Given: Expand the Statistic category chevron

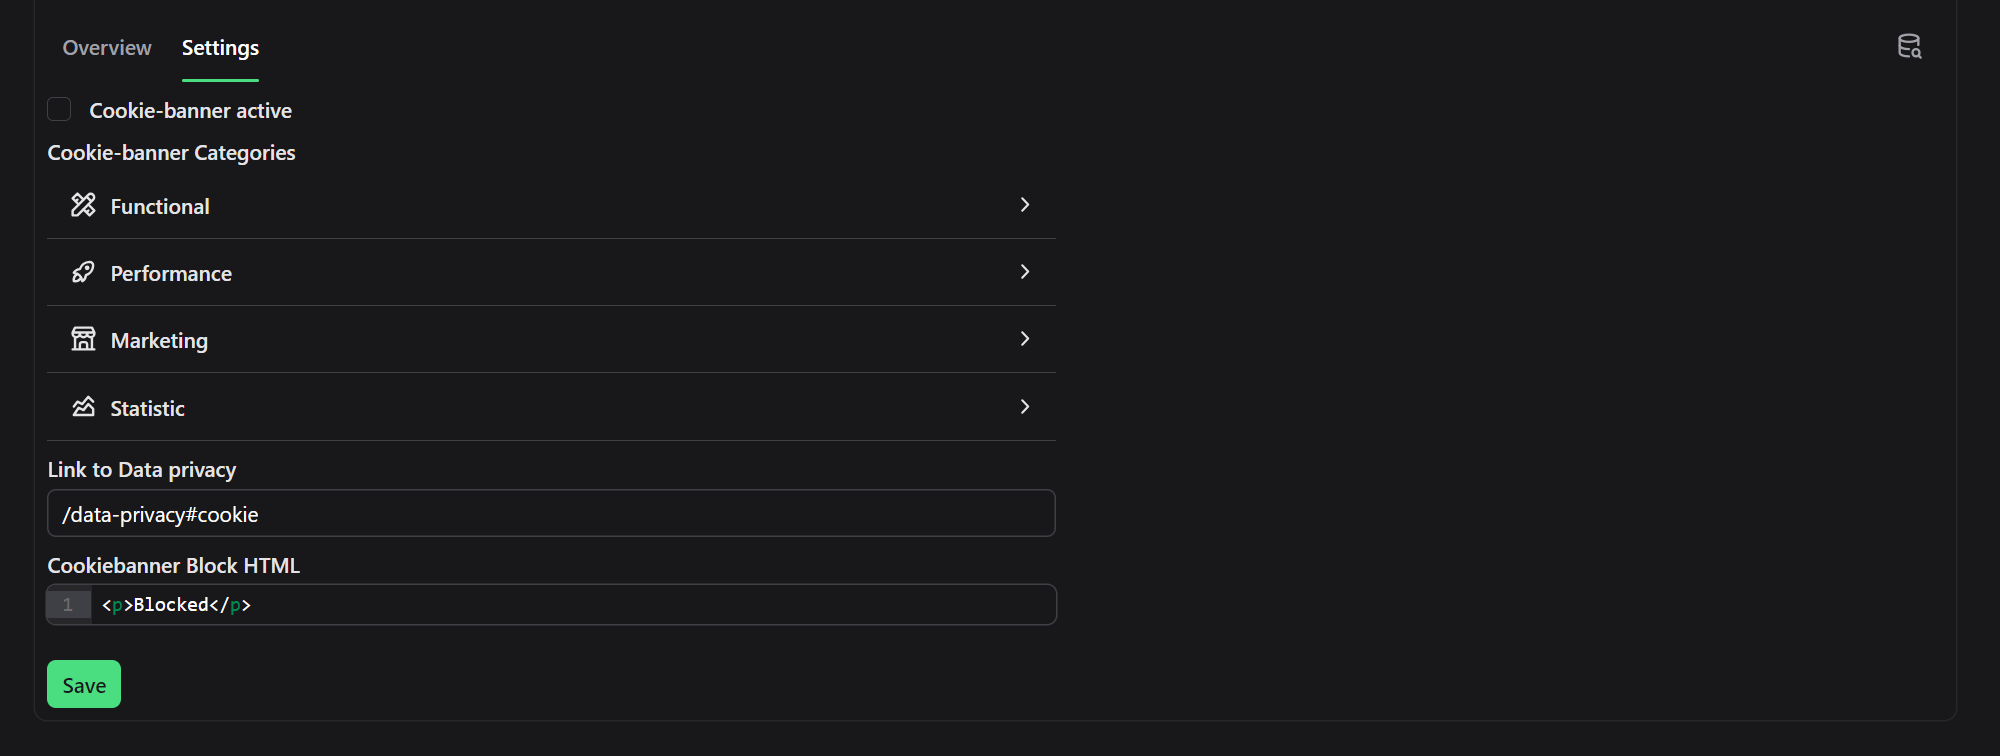Looking at the screenshot, I should coord(1024,407).
